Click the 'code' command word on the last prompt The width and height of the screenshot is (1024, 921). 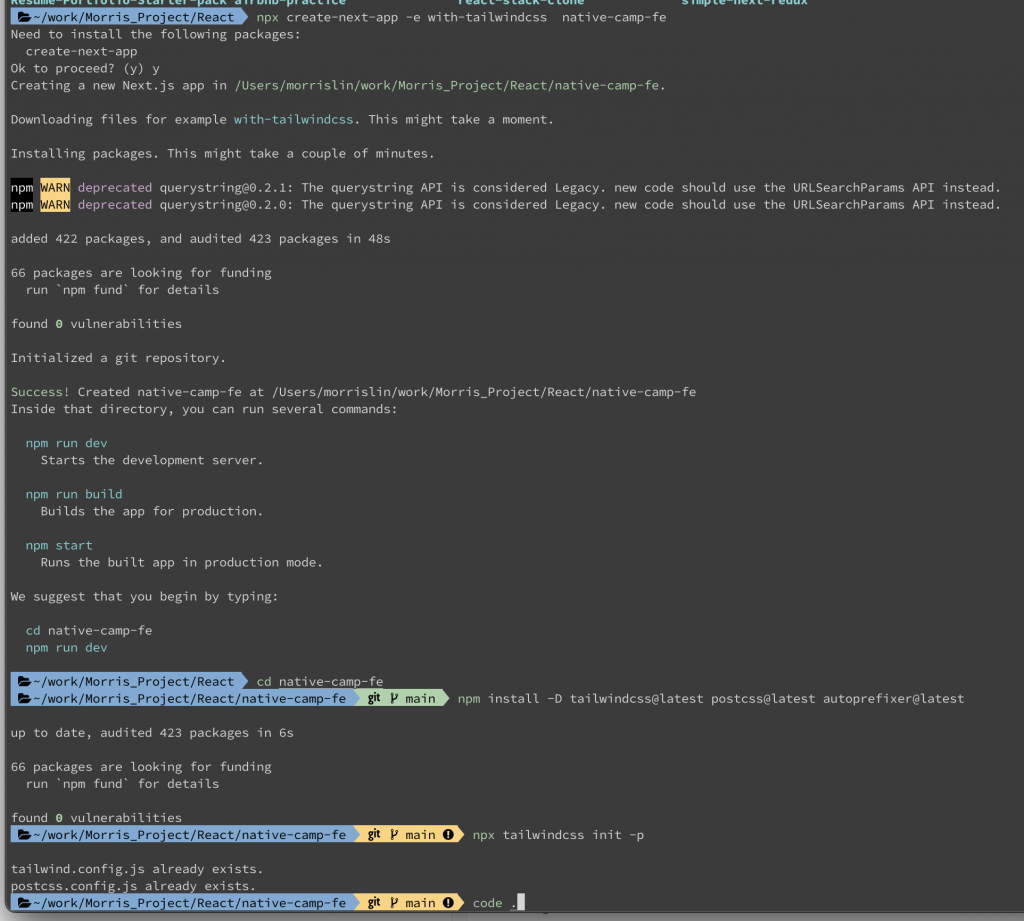coord(487,903)
